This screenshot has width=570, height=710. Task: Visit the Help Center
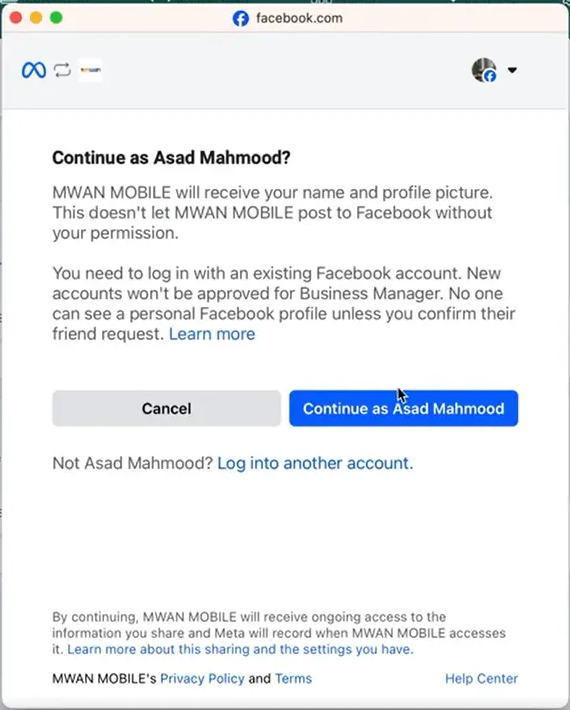coord(481,678)
